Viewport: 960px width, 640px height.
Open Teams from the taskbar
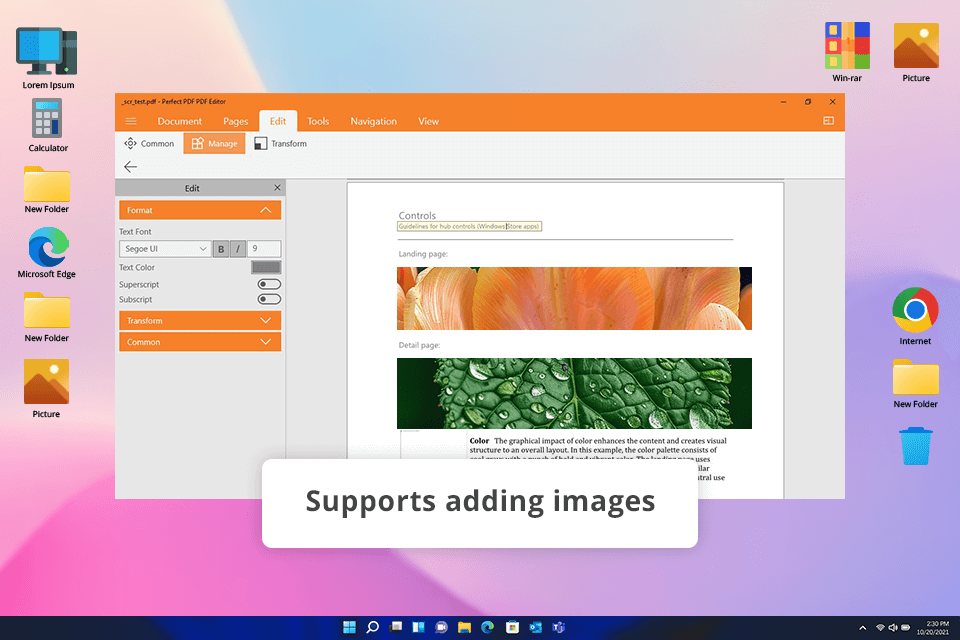[558, 627]
